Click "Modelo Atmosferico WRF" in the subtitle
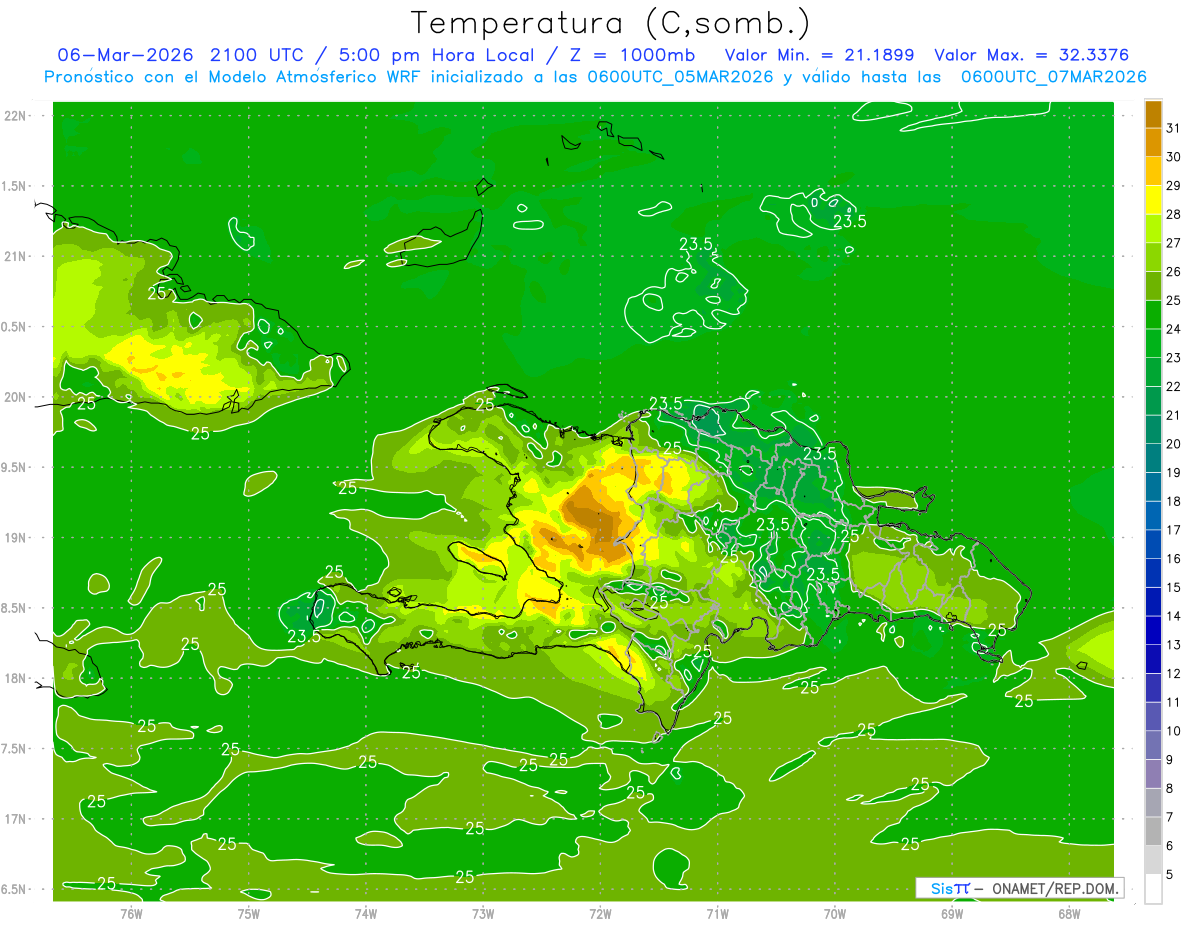This screenshot has height=927, width=1200. coord(314,76)
